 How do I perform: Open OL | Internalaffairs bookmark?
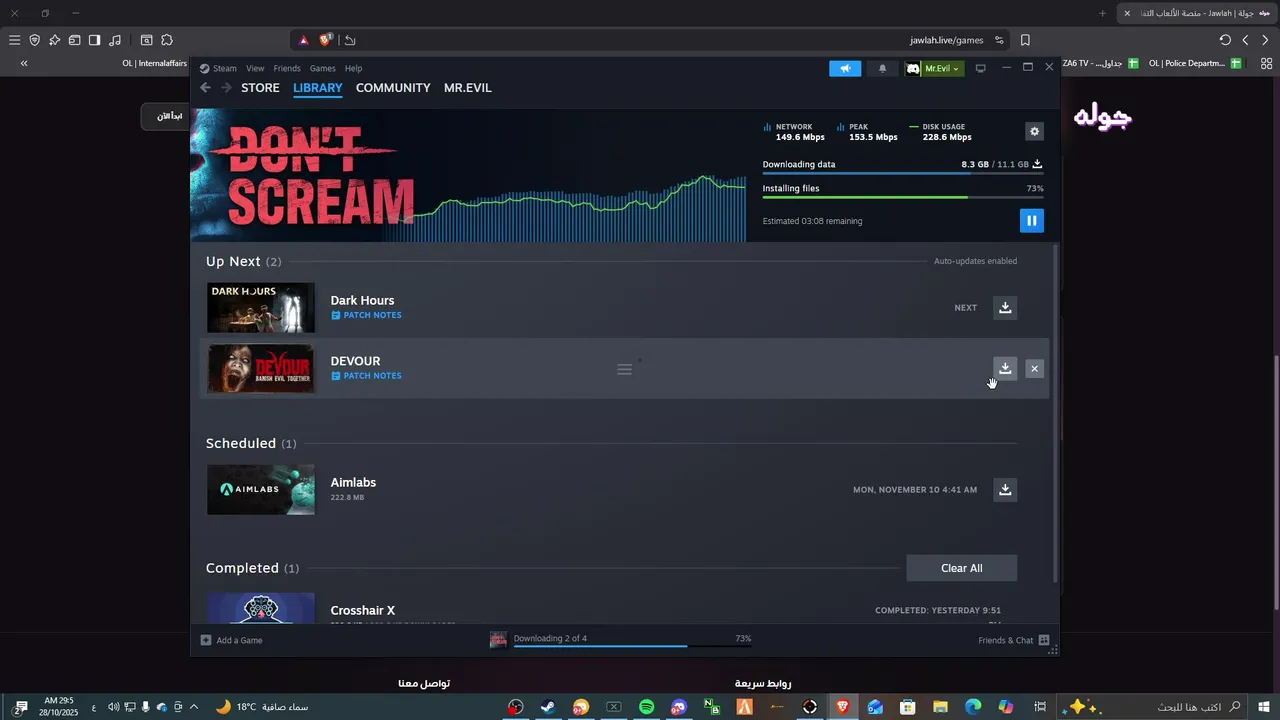click(155, 63)
